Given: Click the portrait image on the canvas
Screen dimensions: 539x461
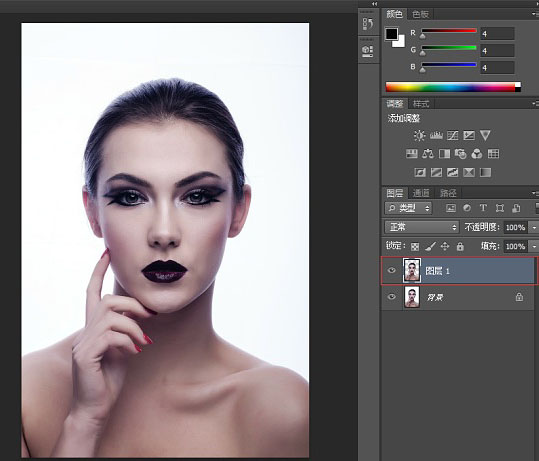Looking at the screenshot, I should [x=165, y=240].
